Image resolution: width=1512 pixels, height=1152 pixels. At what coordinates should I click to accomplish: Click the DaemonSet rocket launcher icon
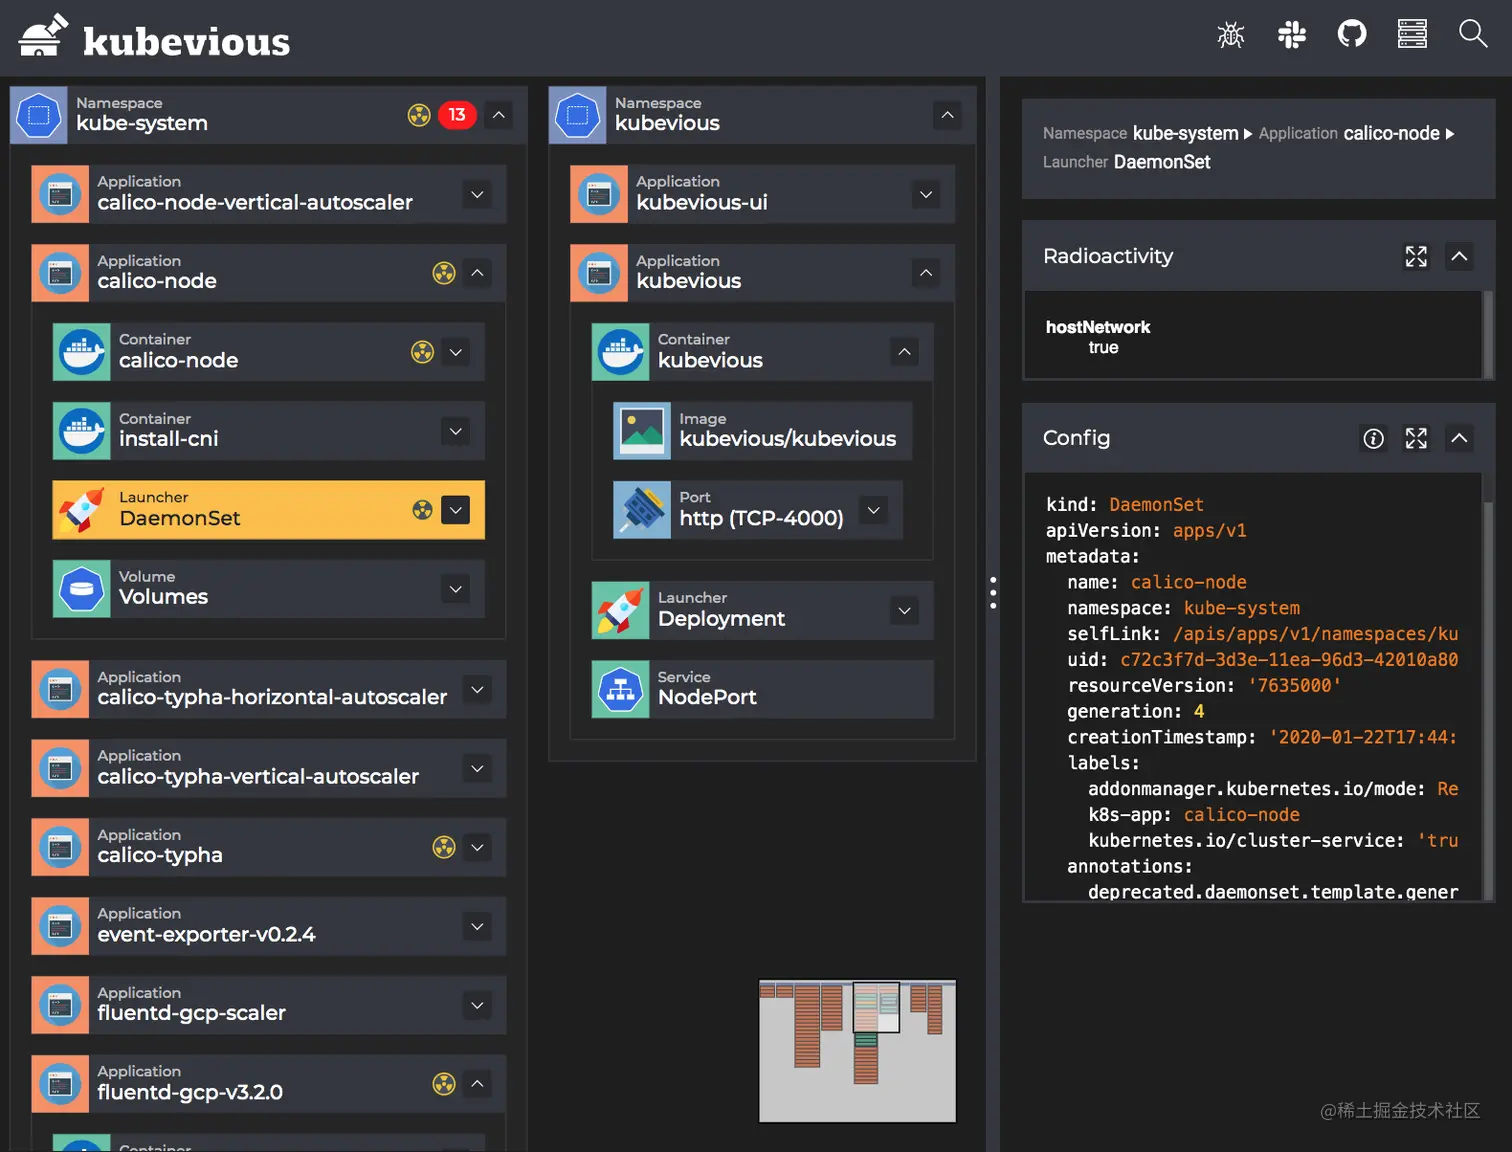point(82,510)
